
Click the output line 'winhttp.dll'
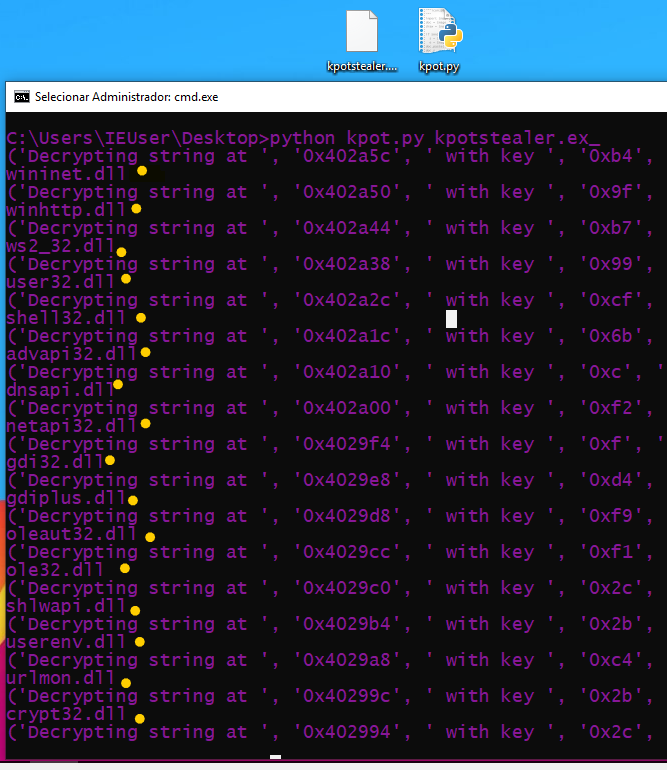tap(65, 210)
